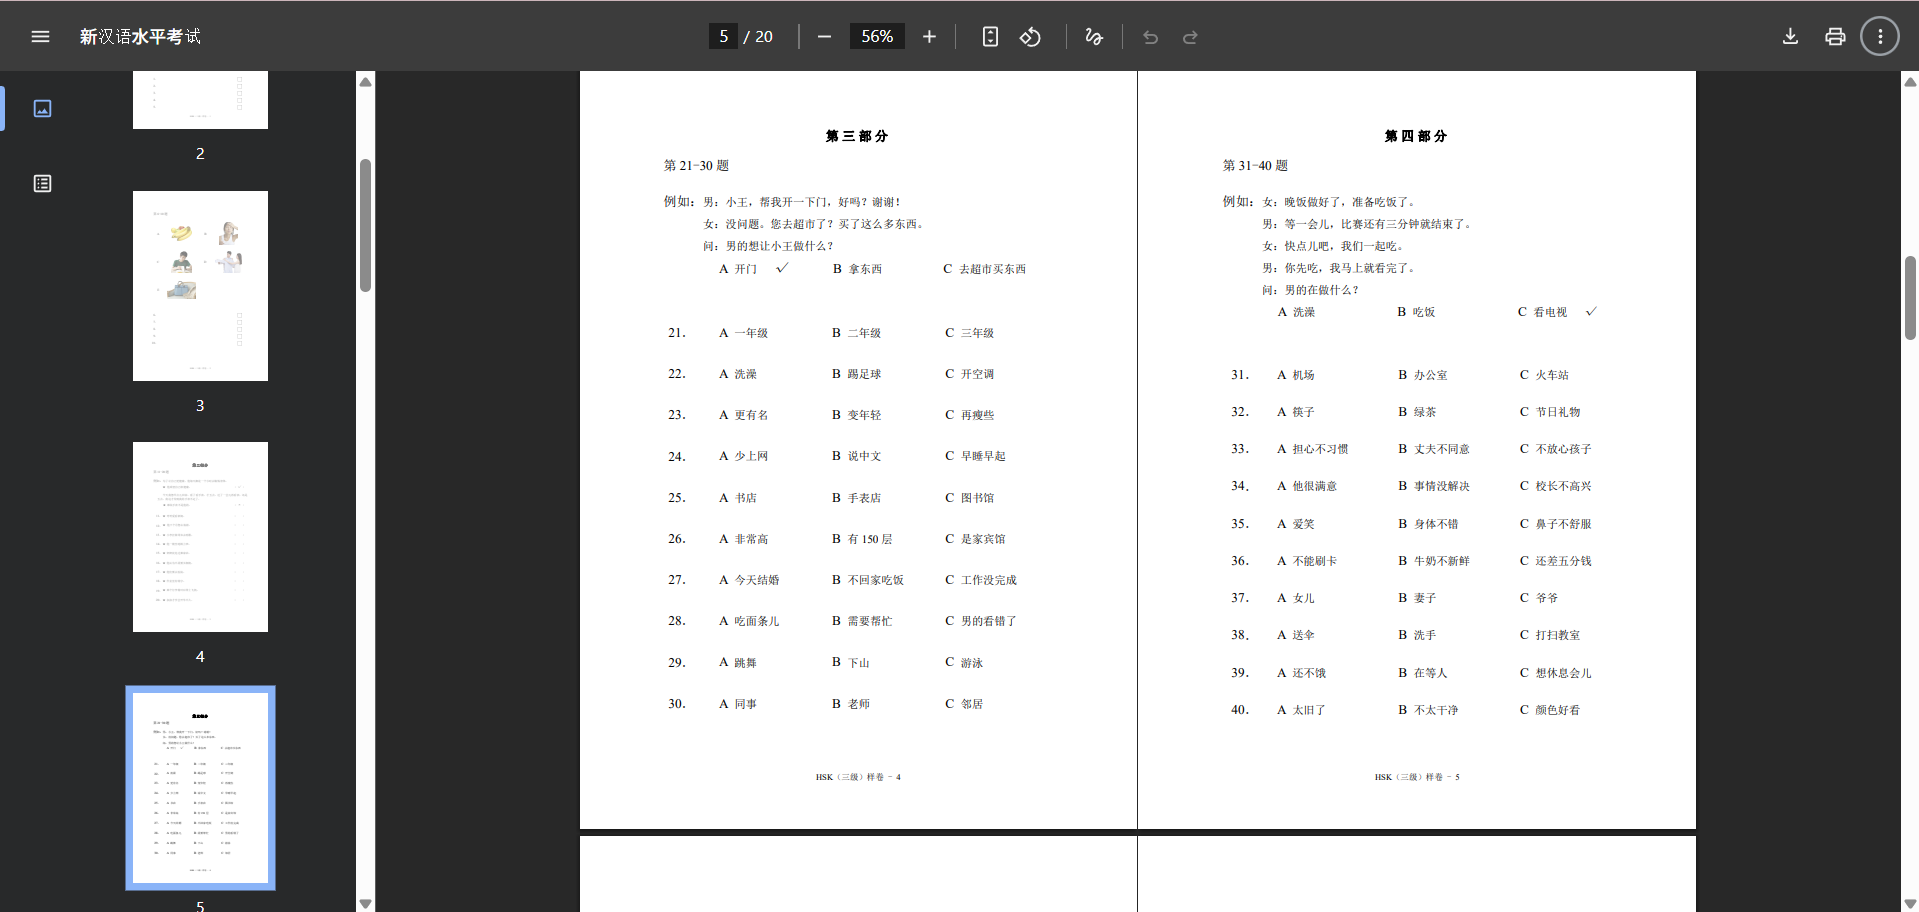Click the document scroll up arrow
Image resolution: width=1919 pixels, height=912 pixels.
coord(1911,82)
